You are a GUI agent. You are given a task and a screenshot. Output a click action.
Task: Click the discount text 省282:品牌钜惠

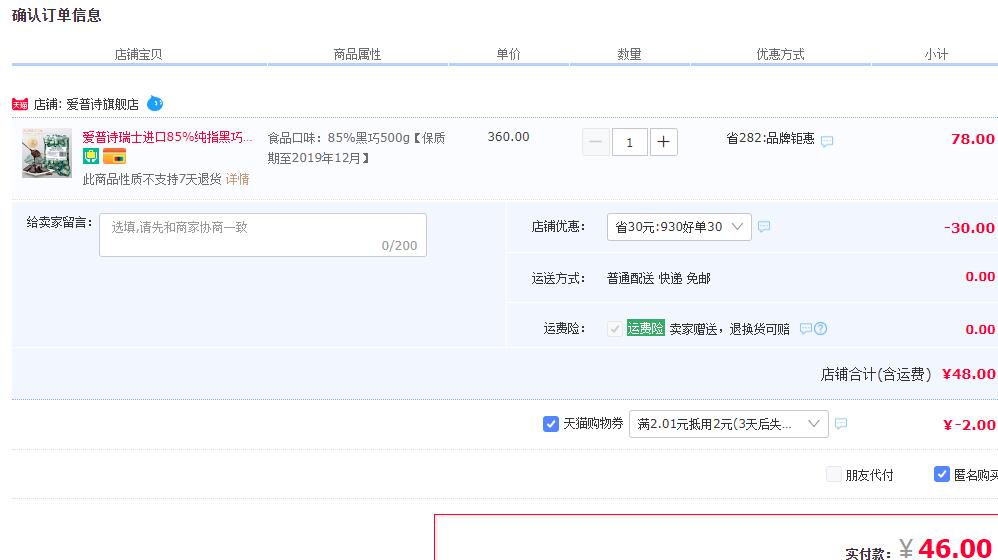click(770, 139)
